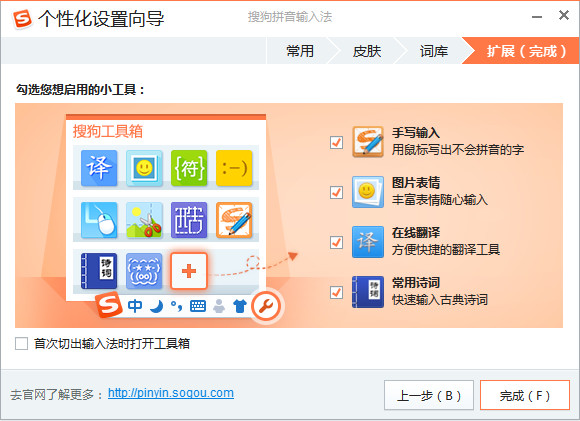Minimize the wizard window

537,17
